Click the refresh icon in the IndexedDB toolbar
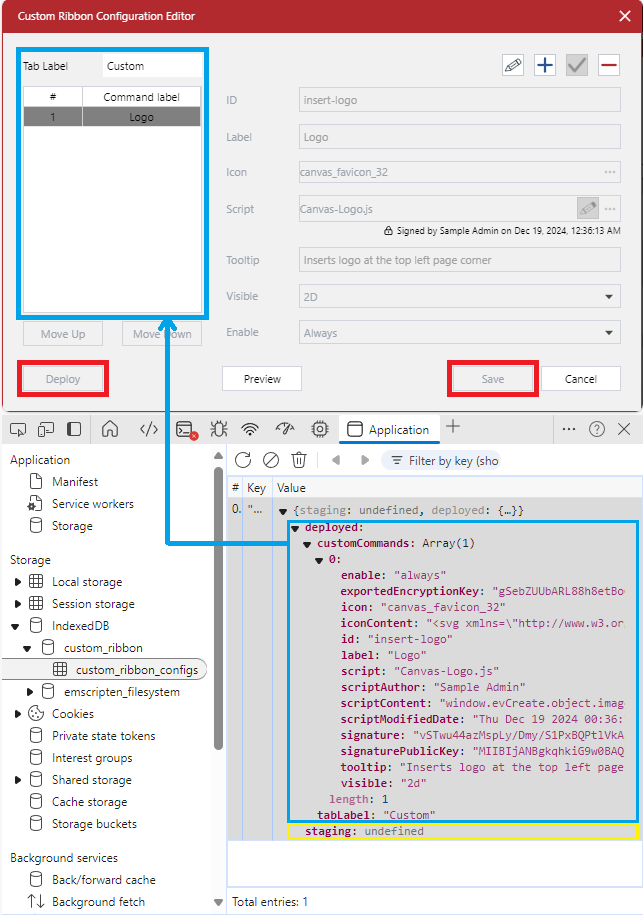The image size is (643, 915). point(243,460)
